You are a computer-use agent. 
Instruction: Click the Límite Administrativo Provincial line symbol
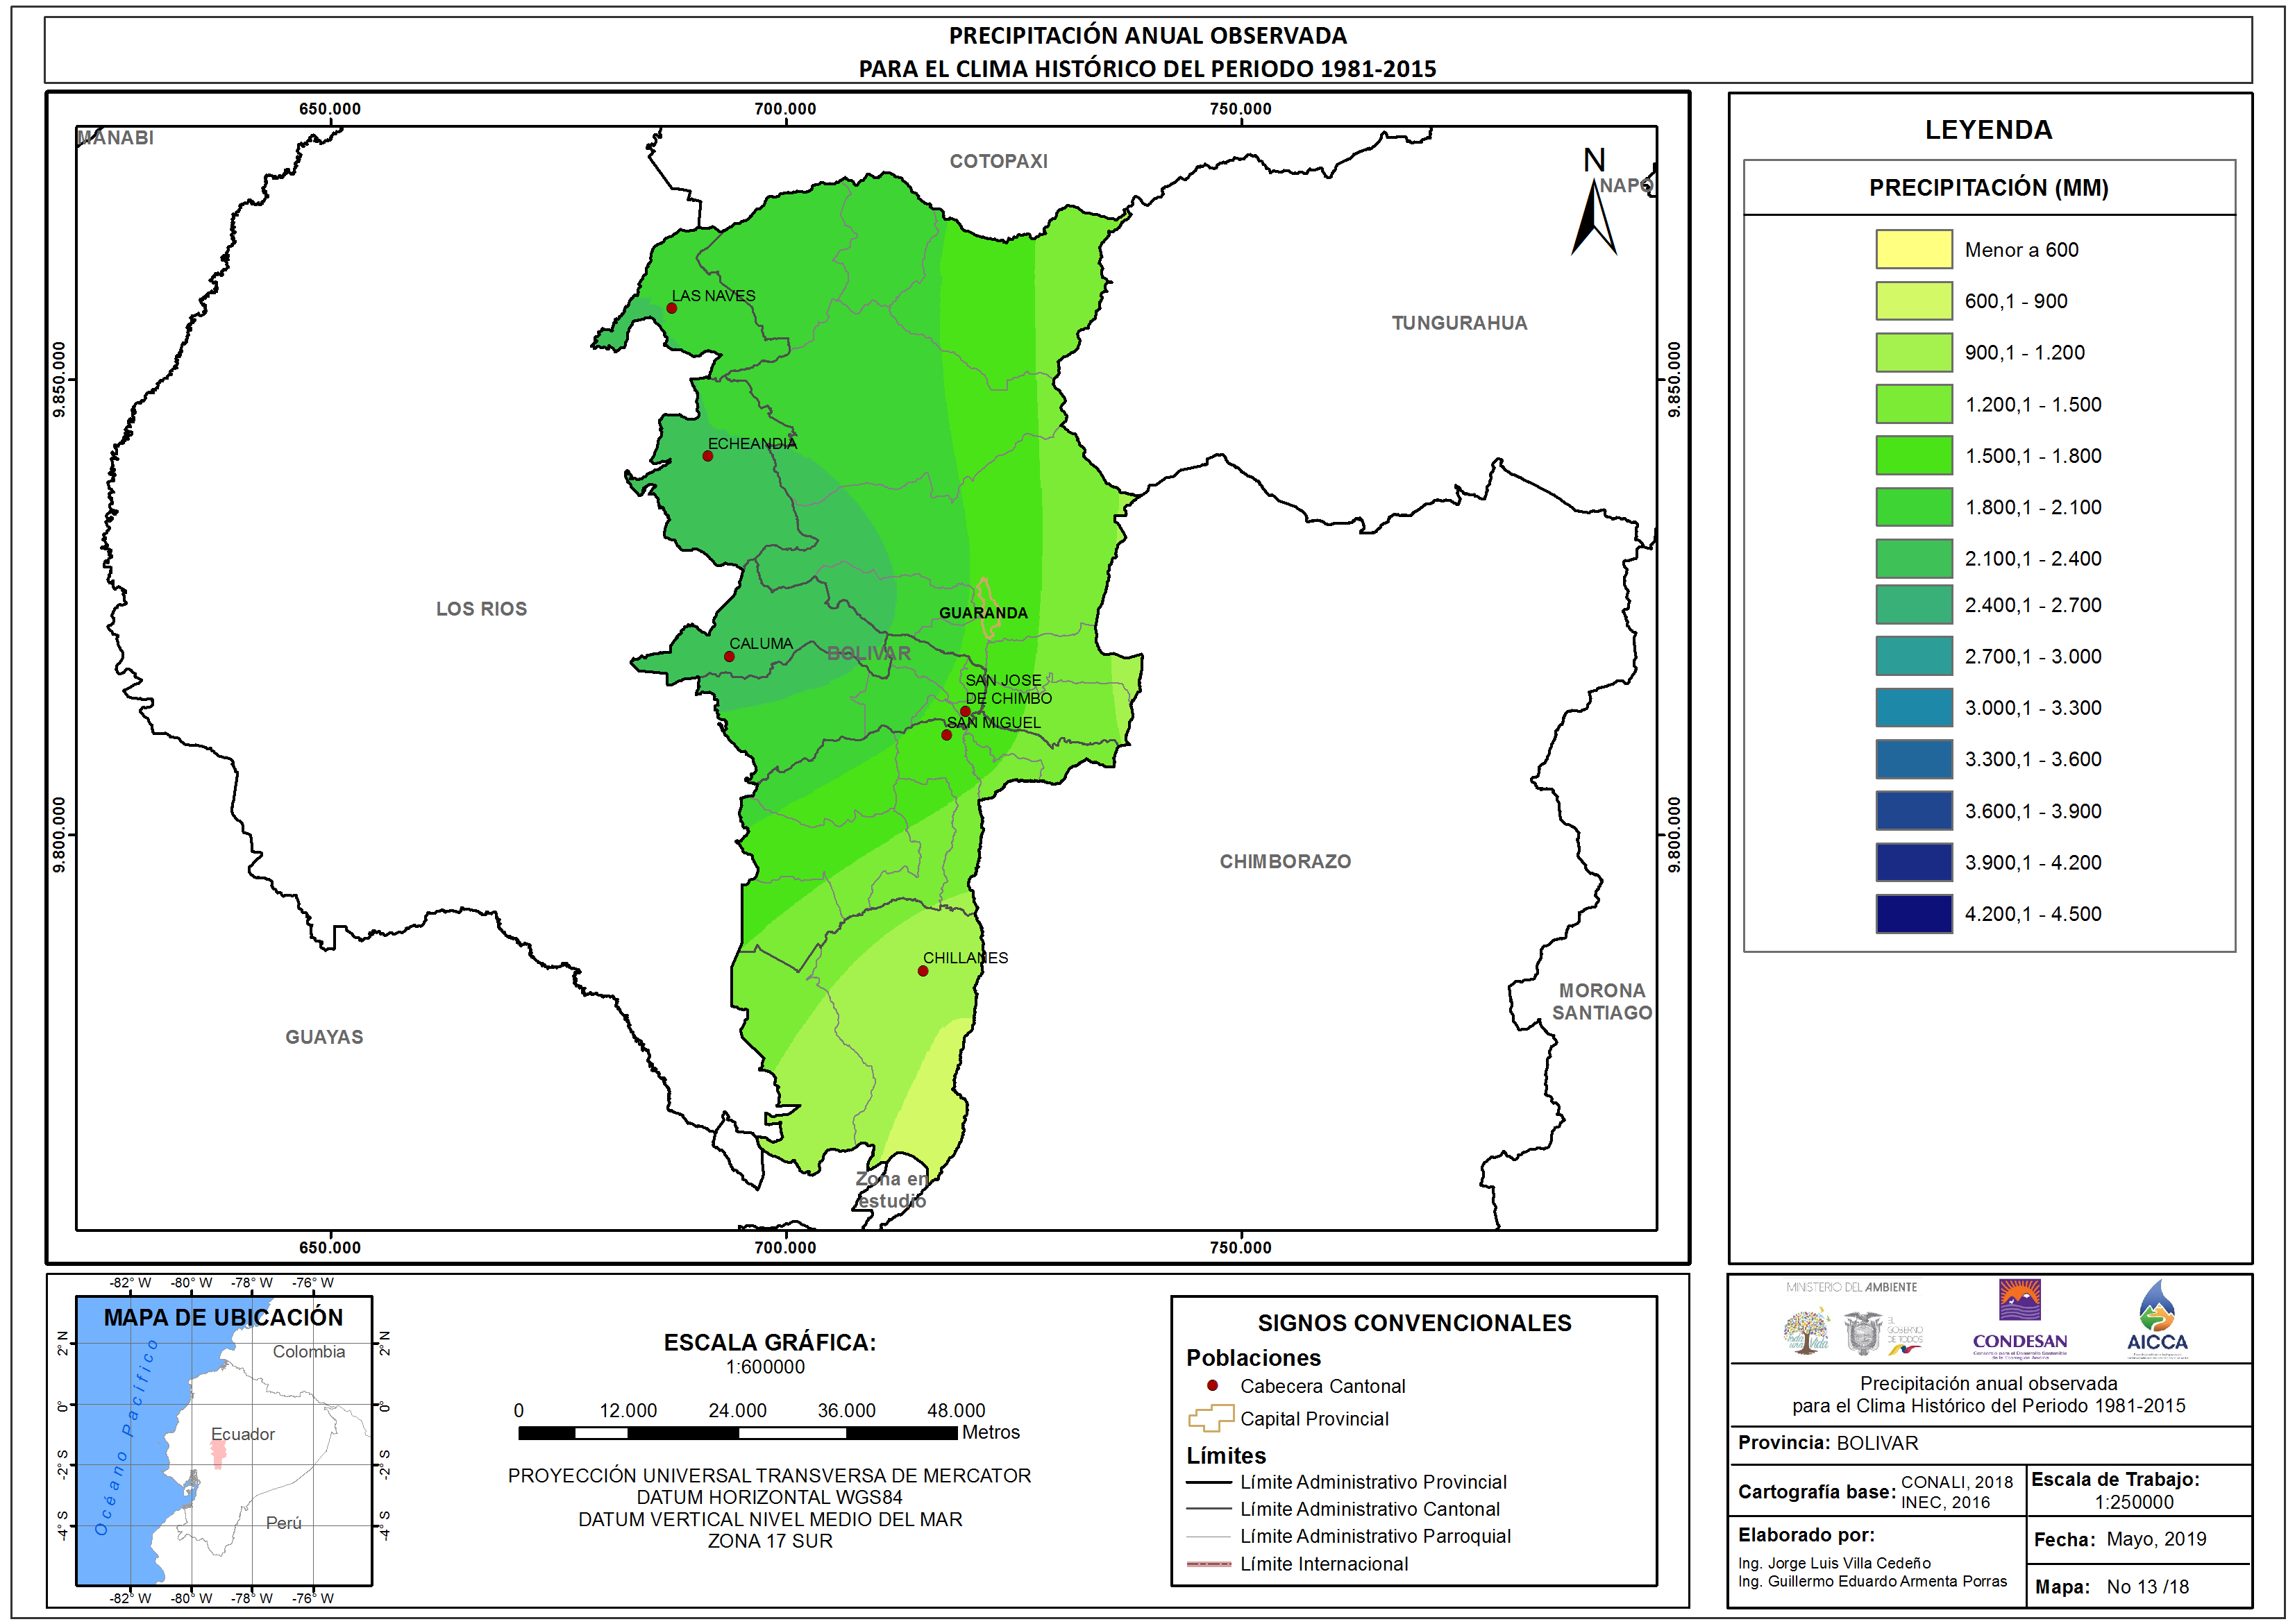(x=1208, y=1482)
